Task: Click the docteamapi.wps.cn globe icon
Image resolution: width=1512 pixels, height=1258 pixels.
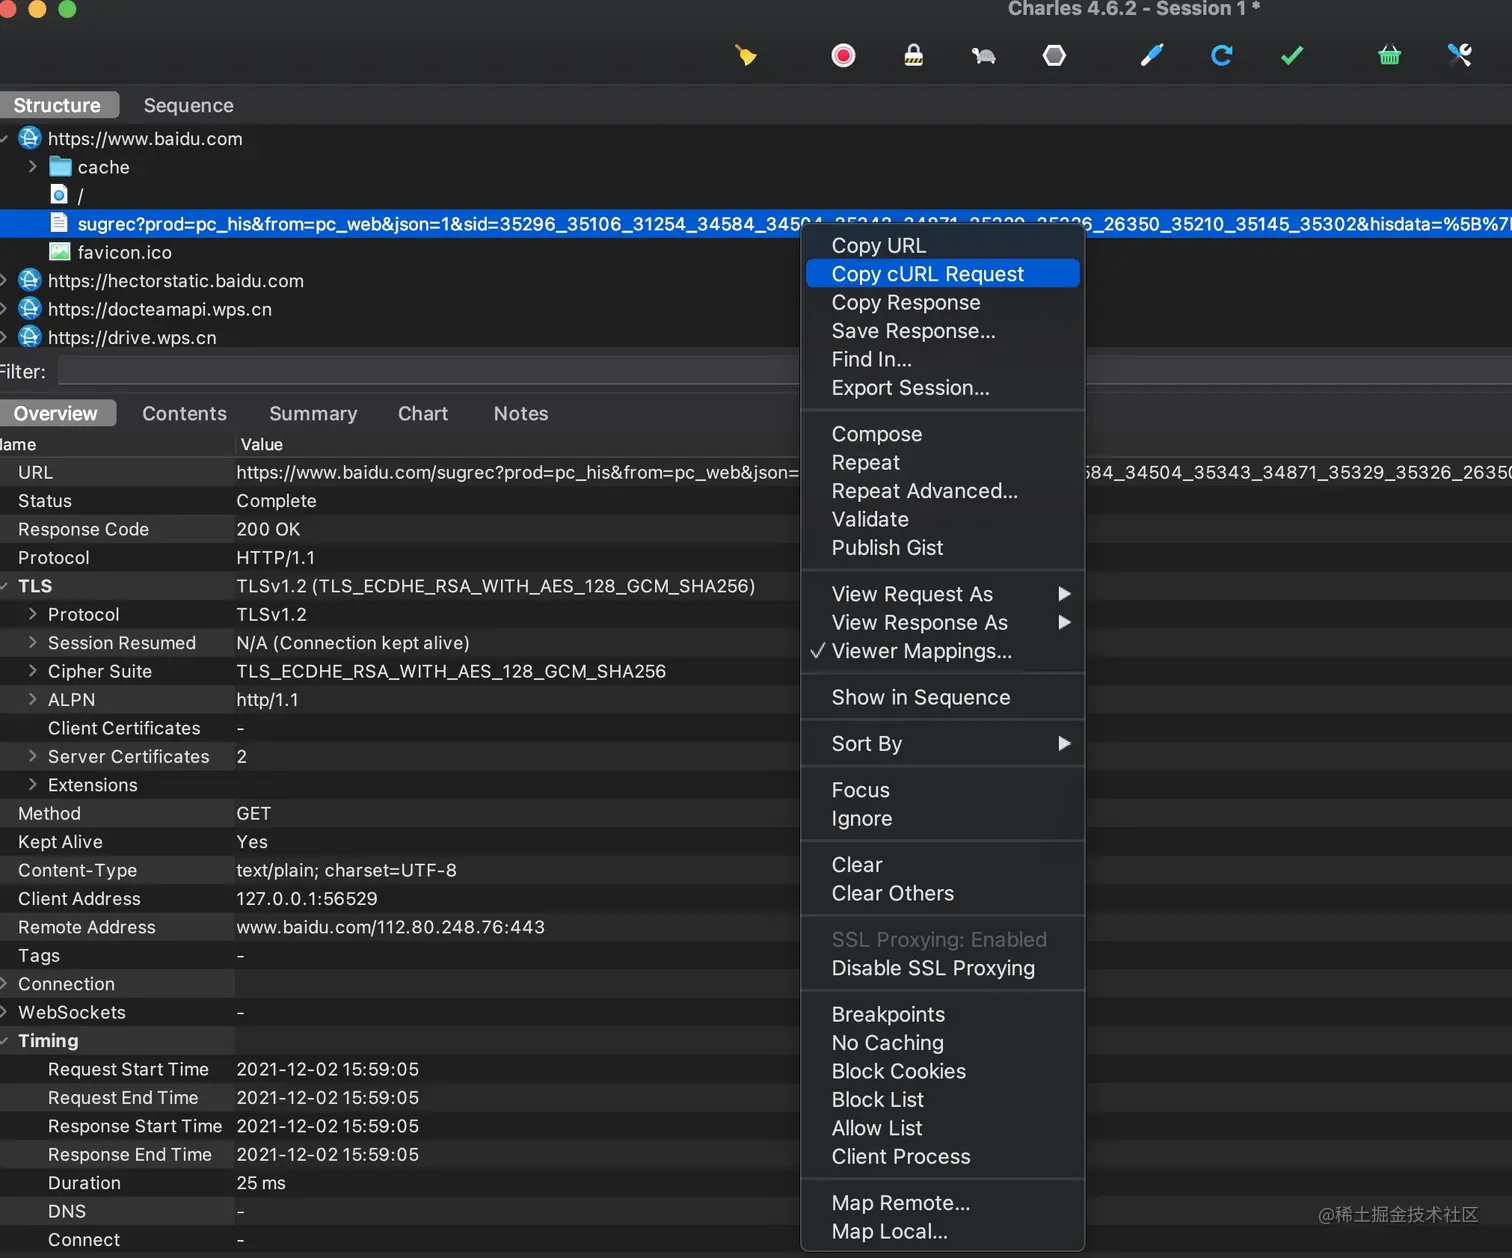Action: [x=30, y=308]
